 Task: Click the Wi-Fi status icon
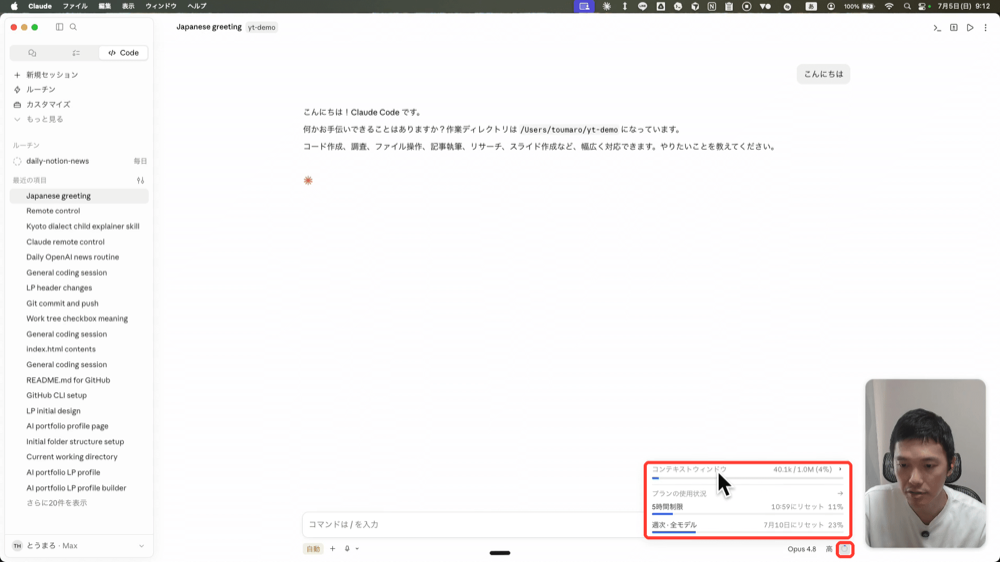(889, 6)
